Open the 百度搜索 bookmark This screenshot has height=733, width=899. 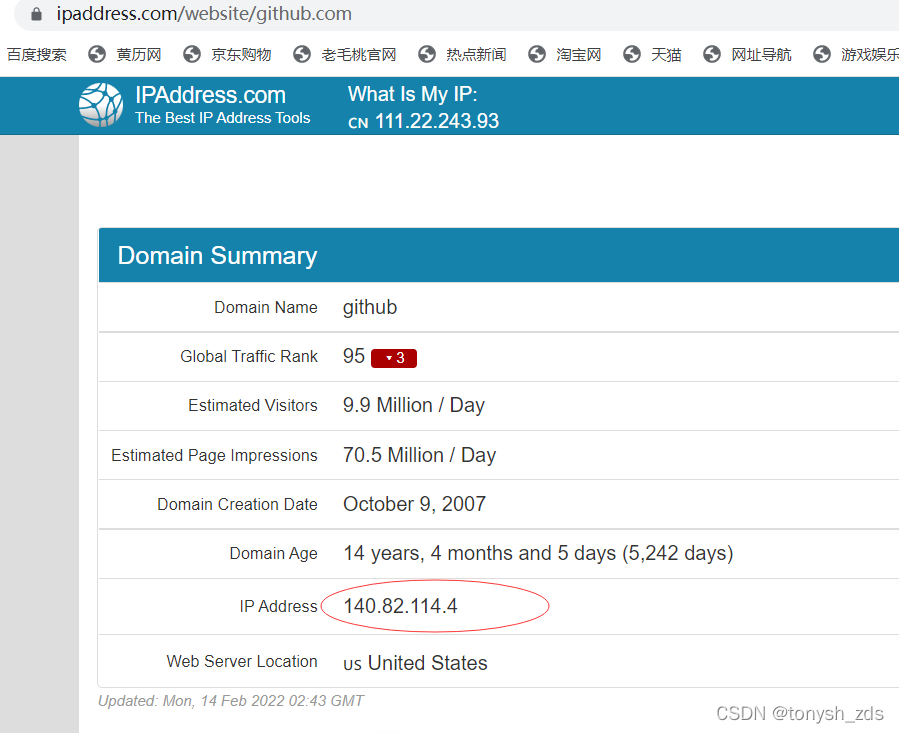(37, 54)
